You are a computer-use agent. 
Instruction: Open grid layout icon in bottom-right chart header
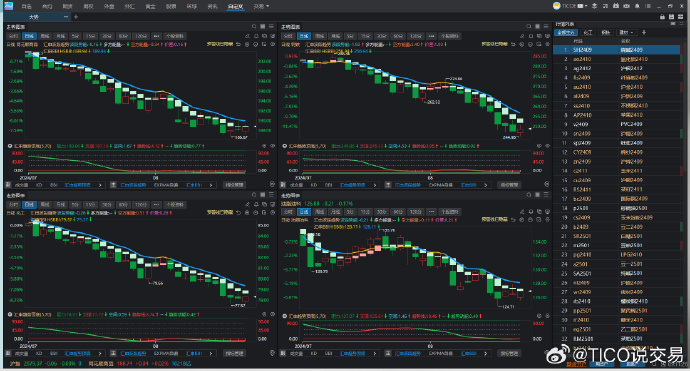[538, 195]
